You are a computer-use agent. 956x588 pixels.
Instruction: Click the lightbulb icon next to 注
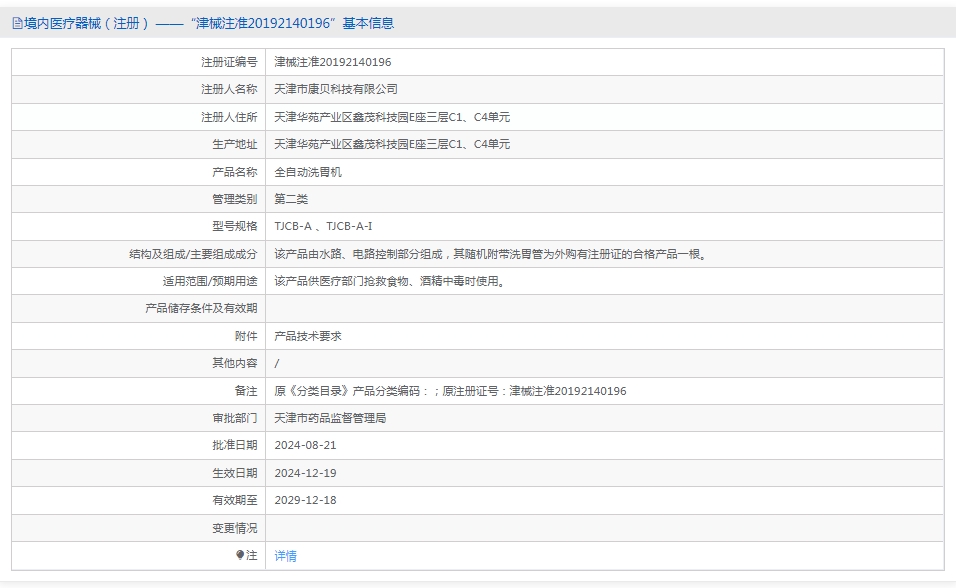click(x=240, y=555)
